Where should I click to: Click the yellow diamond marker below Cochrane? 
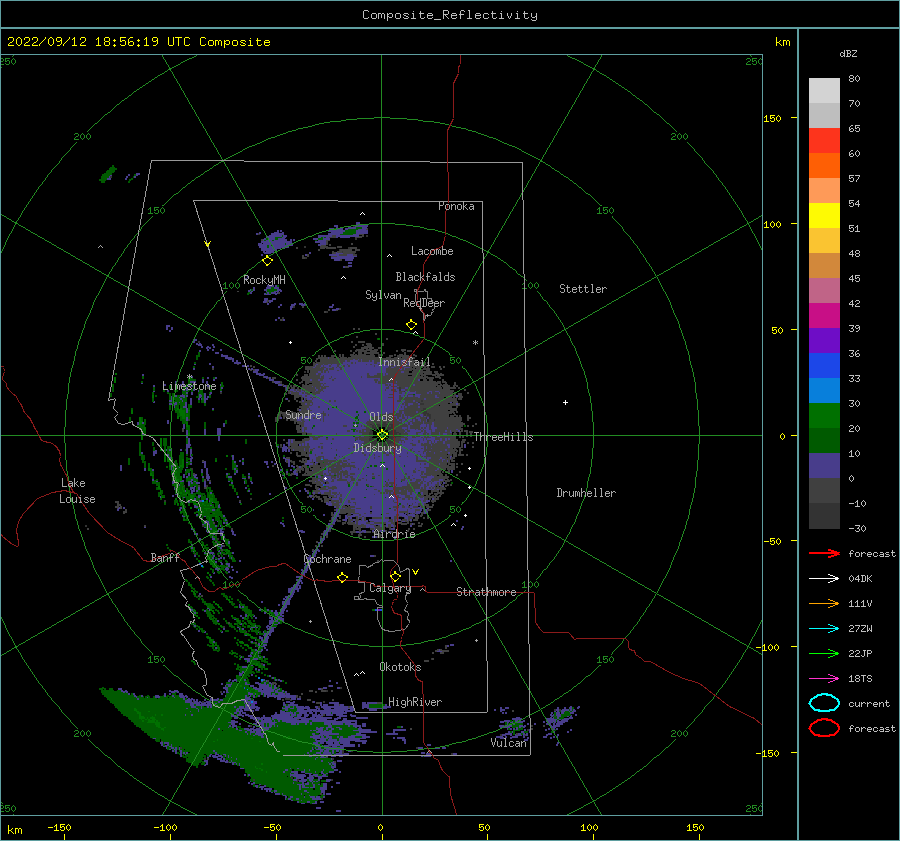(x=343, y=577)
